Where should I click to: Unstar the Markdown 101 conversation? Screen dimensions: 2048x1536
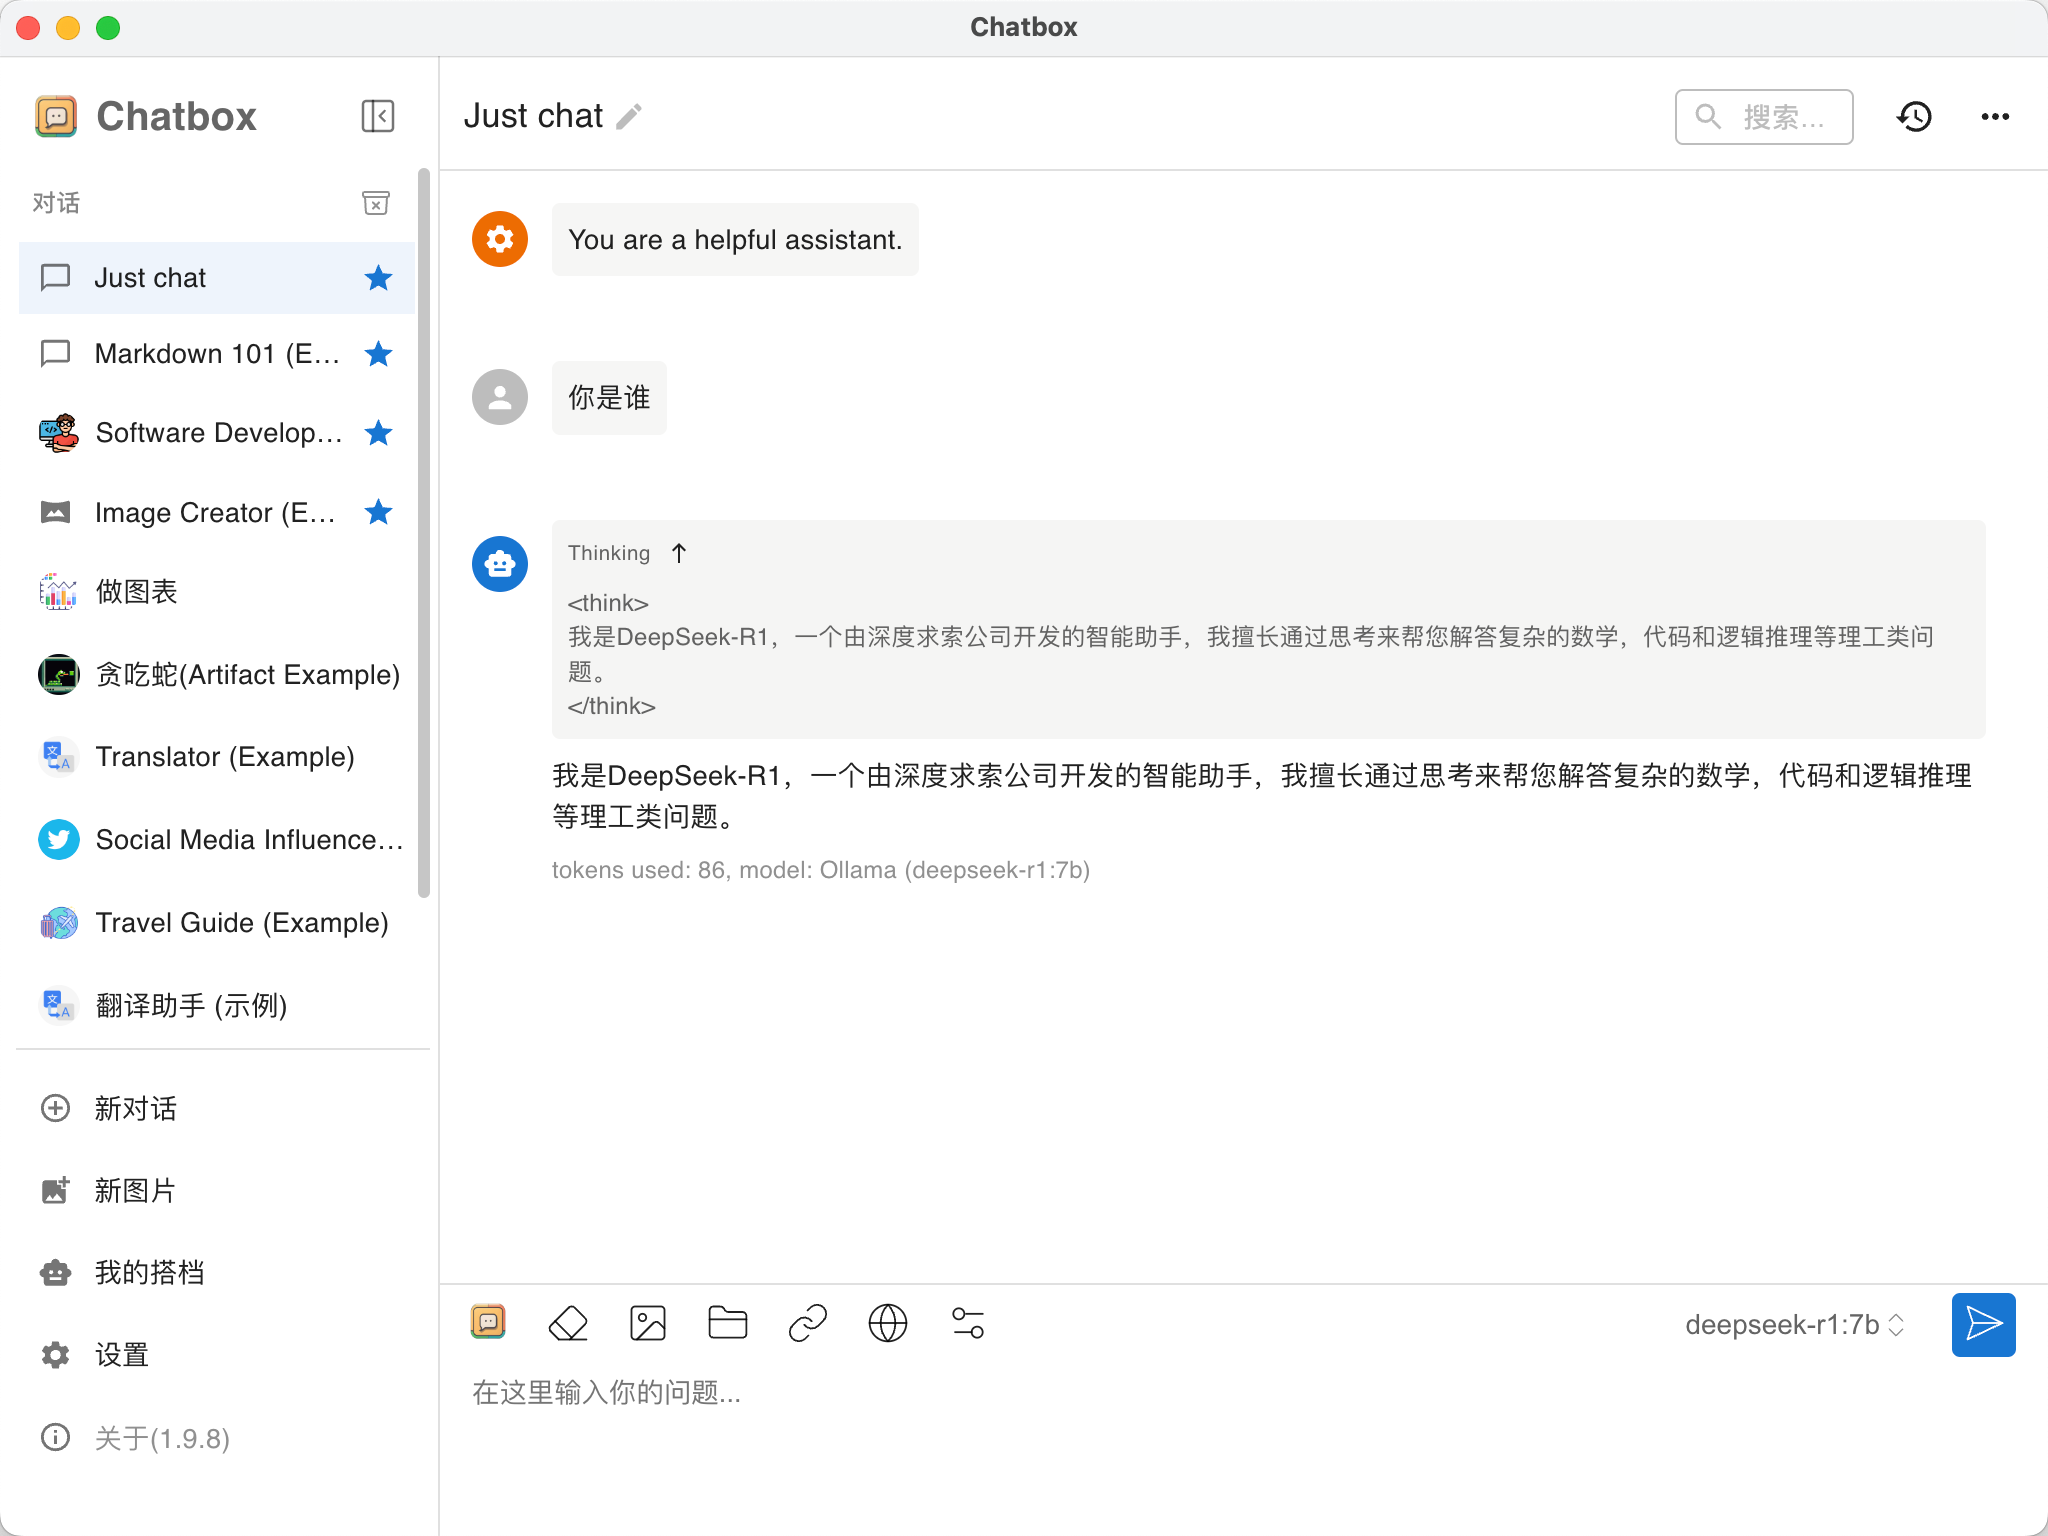[x=378, y=353]
